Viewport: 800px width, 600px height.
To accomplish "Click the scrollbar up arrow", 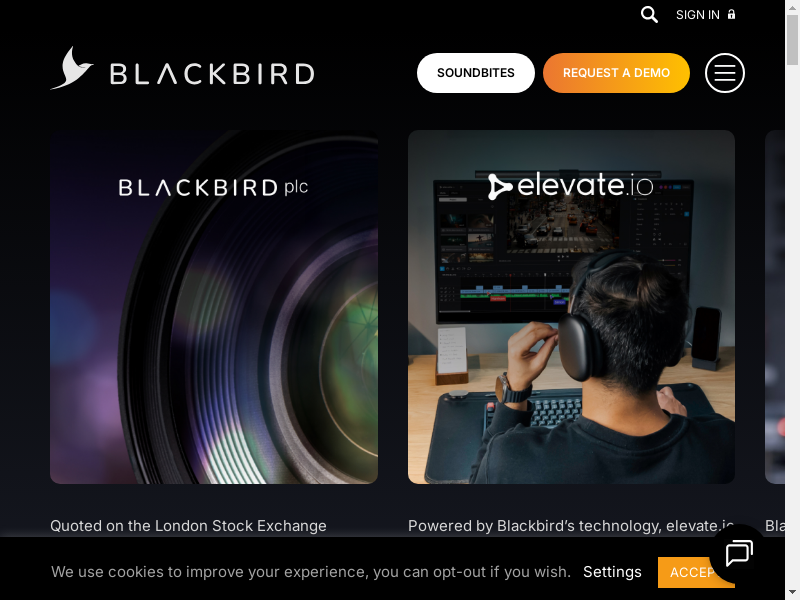I will click(x=792, y=6).
